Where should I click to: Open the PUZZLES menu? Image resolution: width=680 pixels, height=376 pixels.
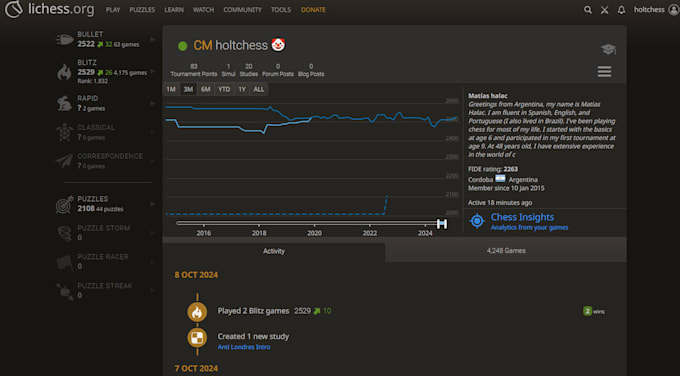click(x=142, y=10)
